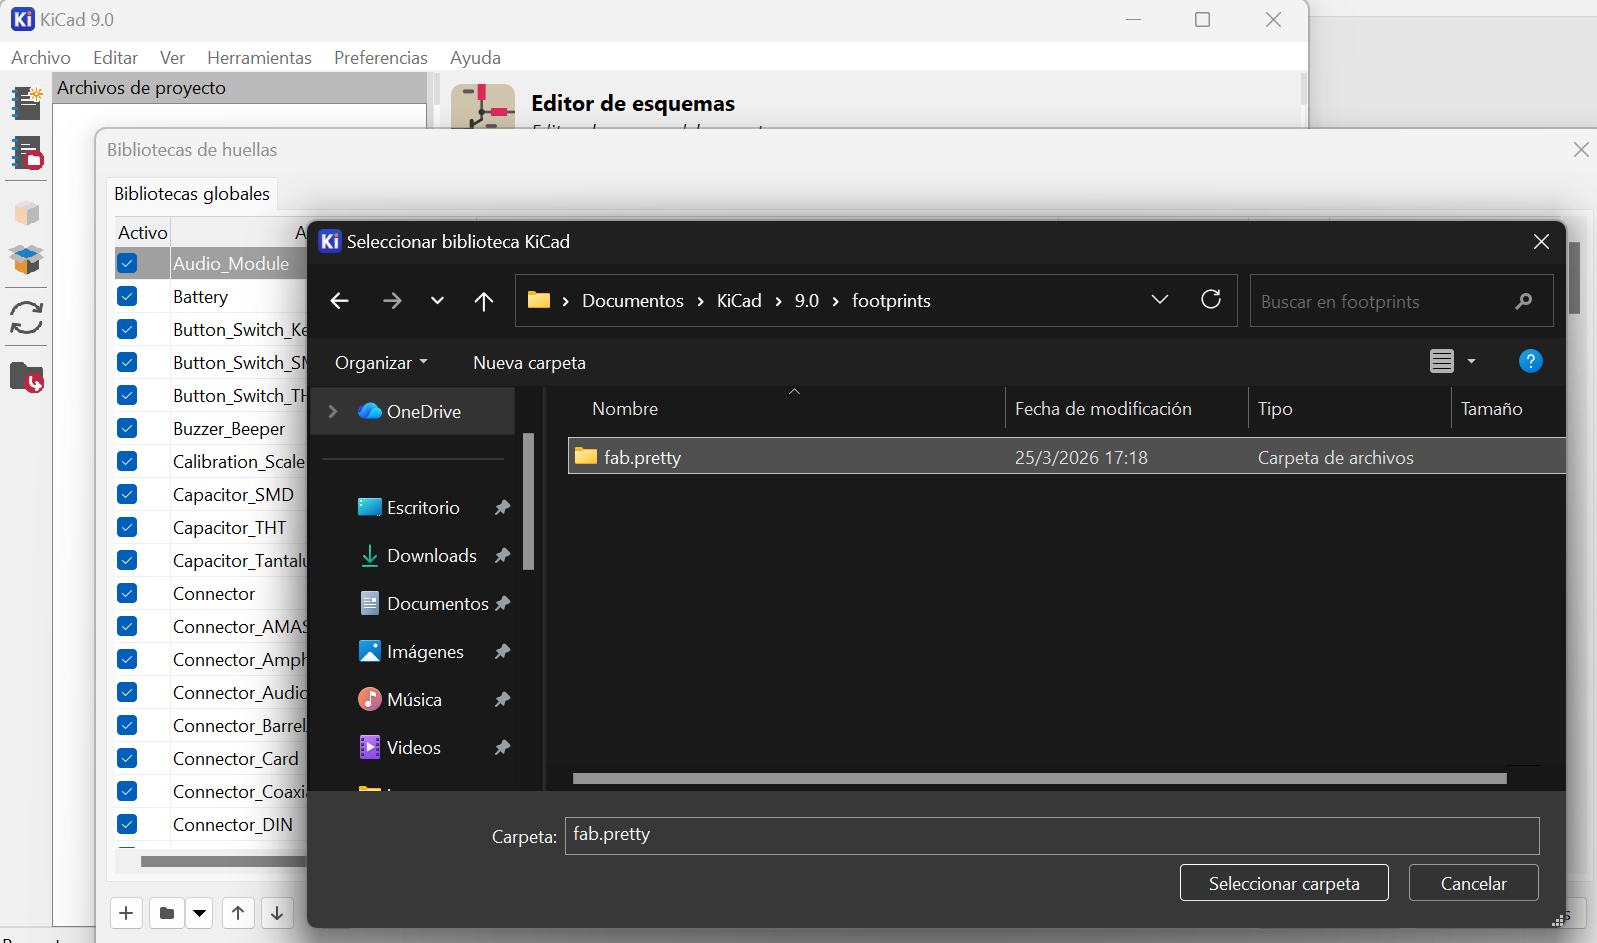The image size is (1597, 943).
Task: Move selected library up
Action: point(238,913)
